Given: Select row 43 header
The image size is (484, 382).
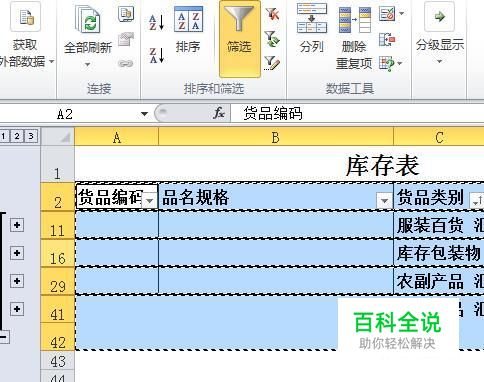Looking at the screenshot, I should [x=57, y=361].
